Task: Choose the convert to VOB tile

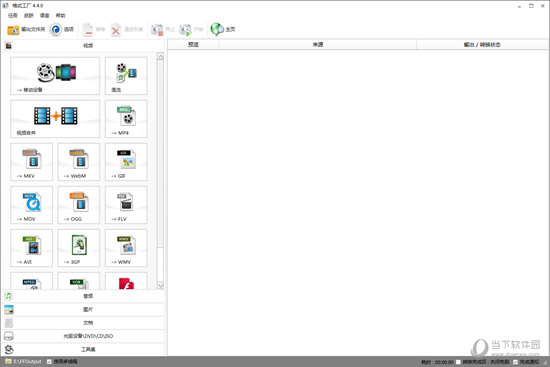Action: pos(79,281)
